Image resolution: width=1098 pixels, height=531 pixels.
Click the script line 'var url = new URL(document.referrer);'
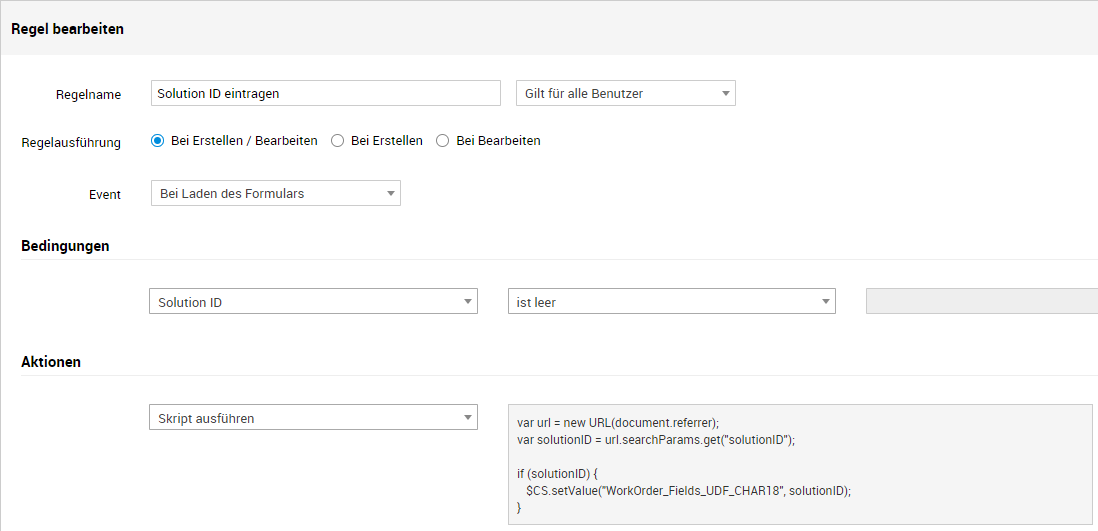click(618, 422)
